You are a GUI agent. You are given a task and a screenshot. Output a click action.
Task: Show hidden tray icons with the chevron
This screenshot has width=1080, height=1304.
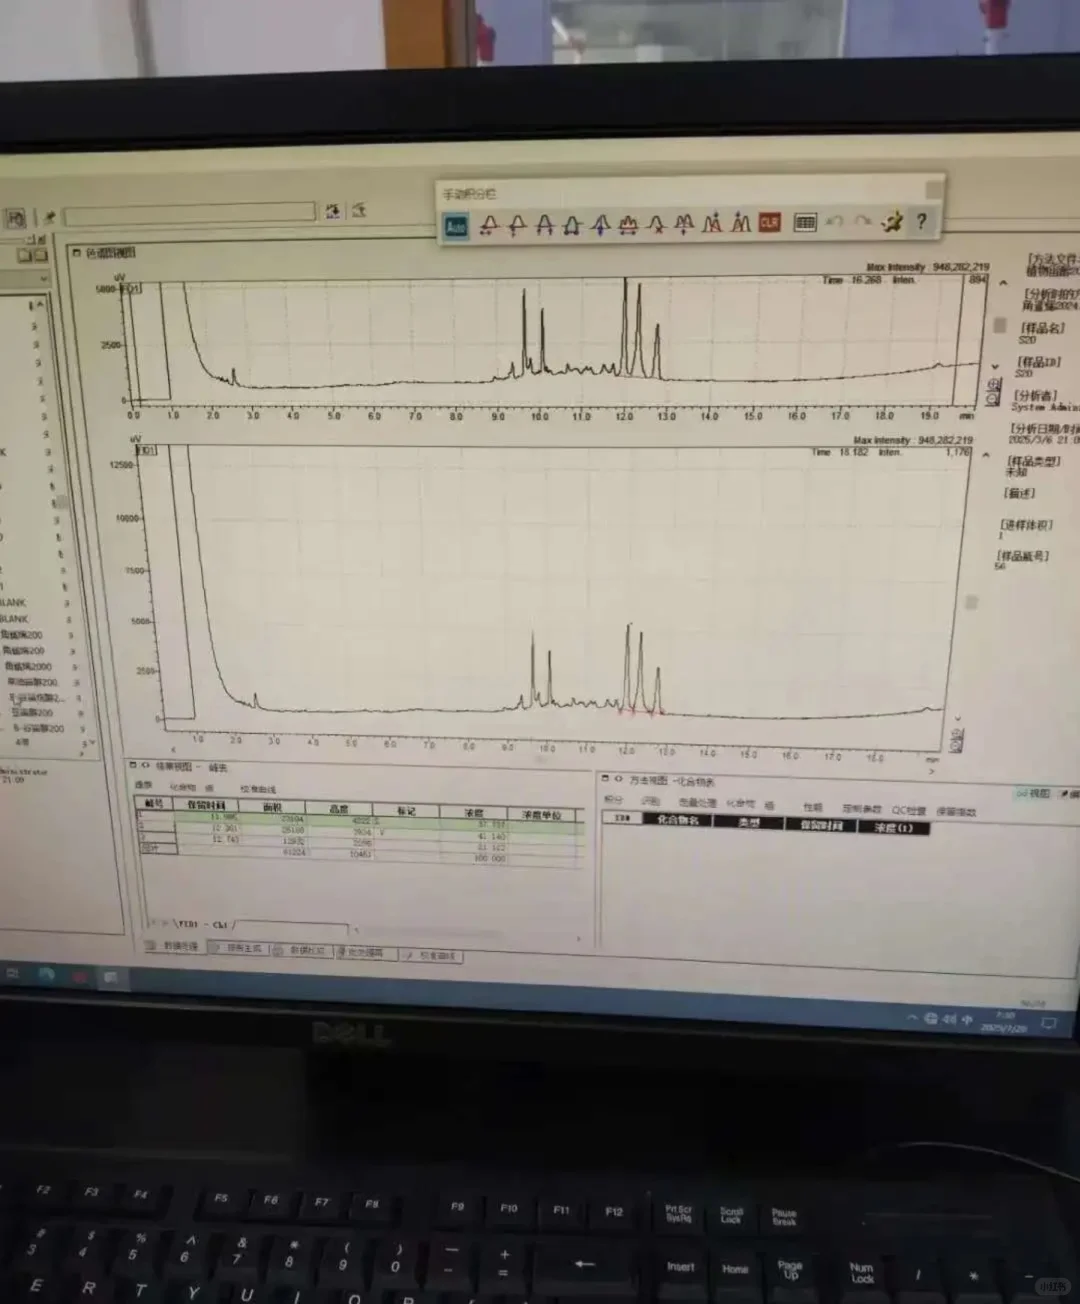[912, 1017]
